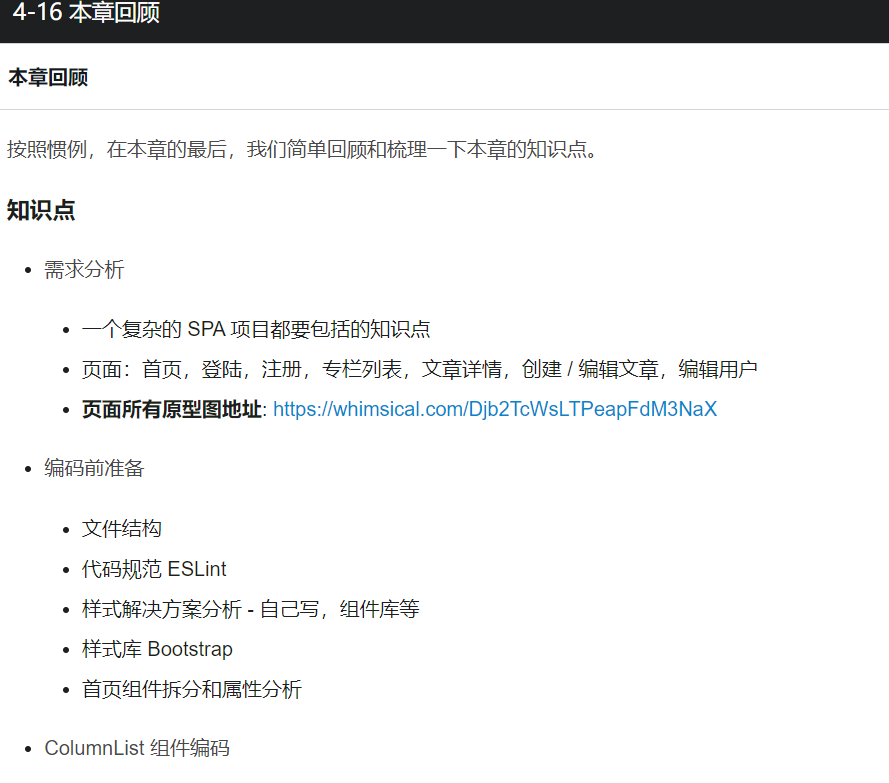Select '代码规范 ESLint' in the list
This screenshot has width=889, height=783.
(150, 568)
